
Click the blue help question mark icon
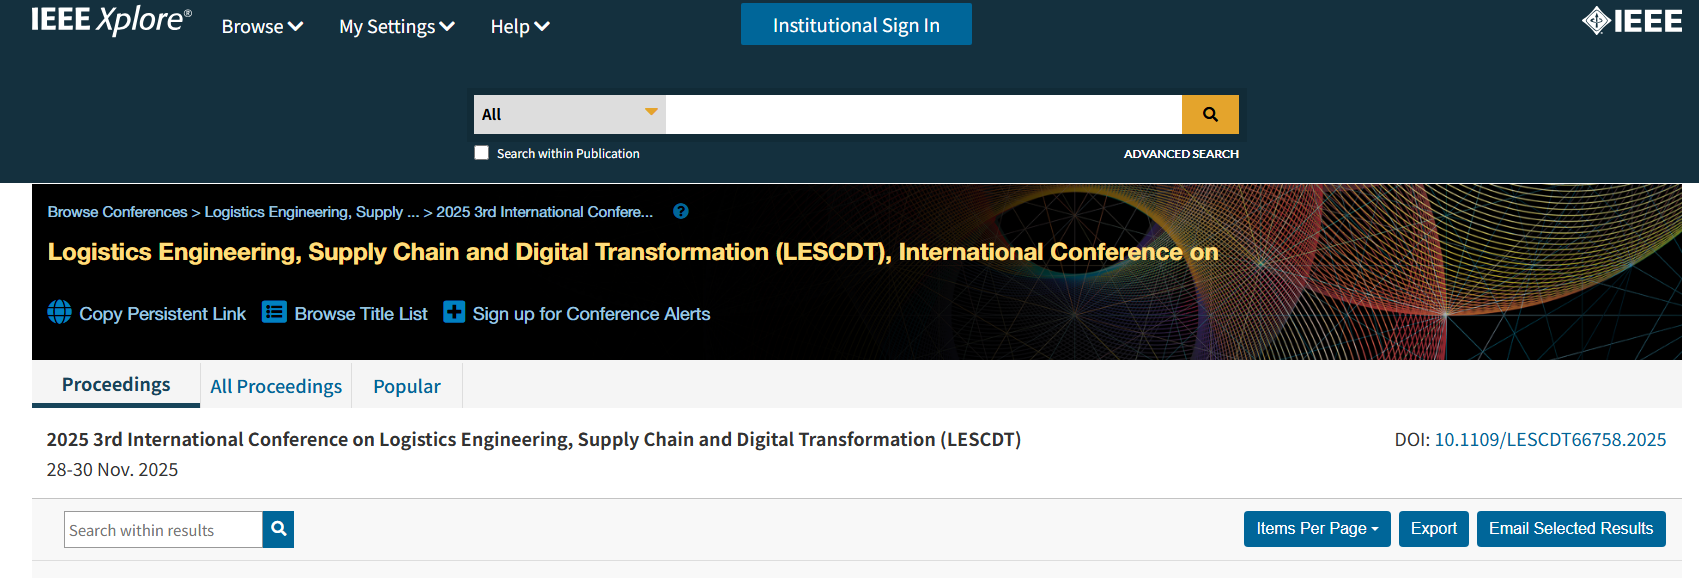tap(681, 212)
